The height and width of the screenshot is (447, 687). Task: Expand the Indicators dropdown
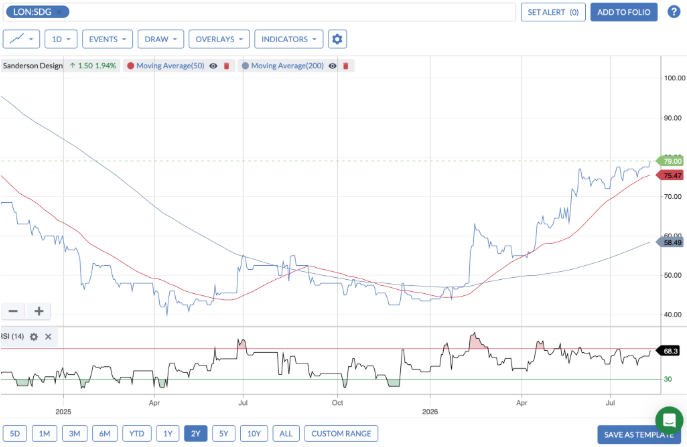[x=289, y=39]
